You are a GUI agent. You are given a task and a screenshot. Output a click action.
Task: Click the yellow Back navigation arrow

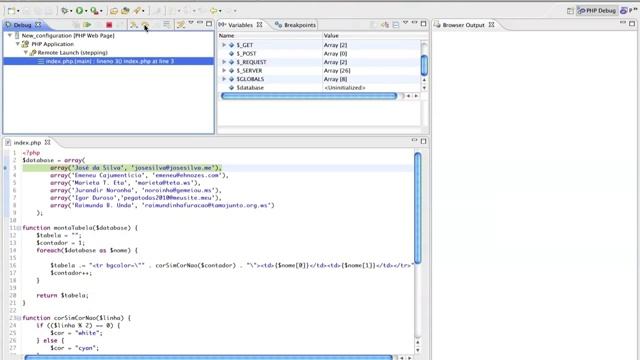tap(213, 11)
